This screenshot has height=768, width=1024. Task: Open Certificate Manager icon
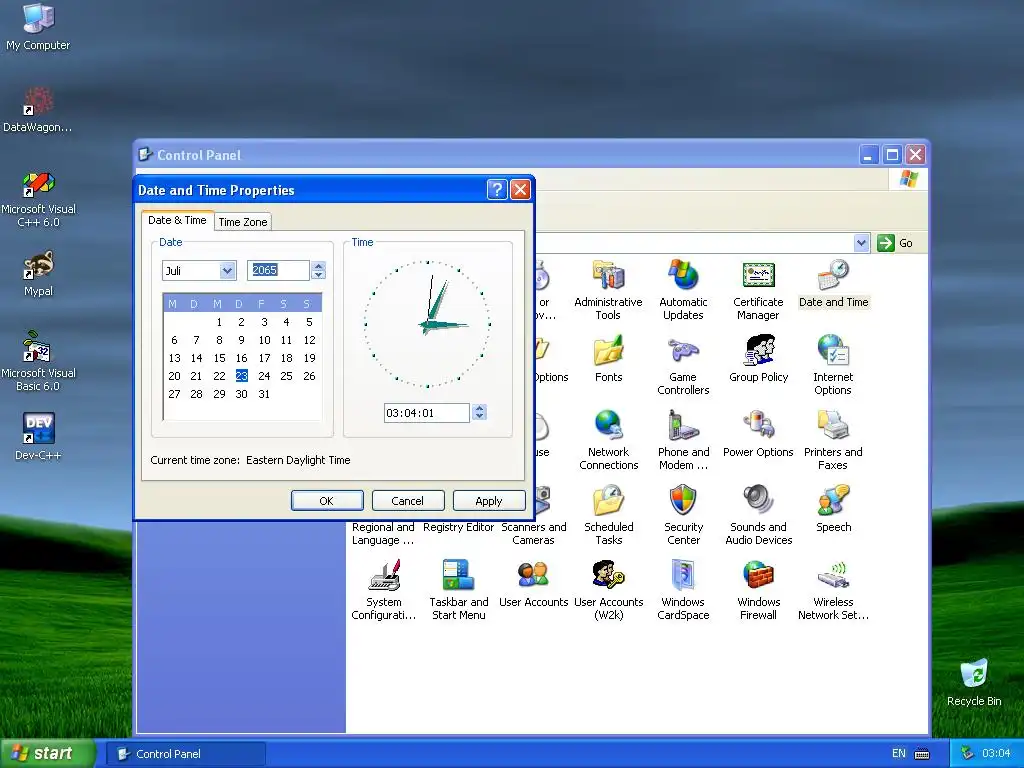(x=758, y=275)
